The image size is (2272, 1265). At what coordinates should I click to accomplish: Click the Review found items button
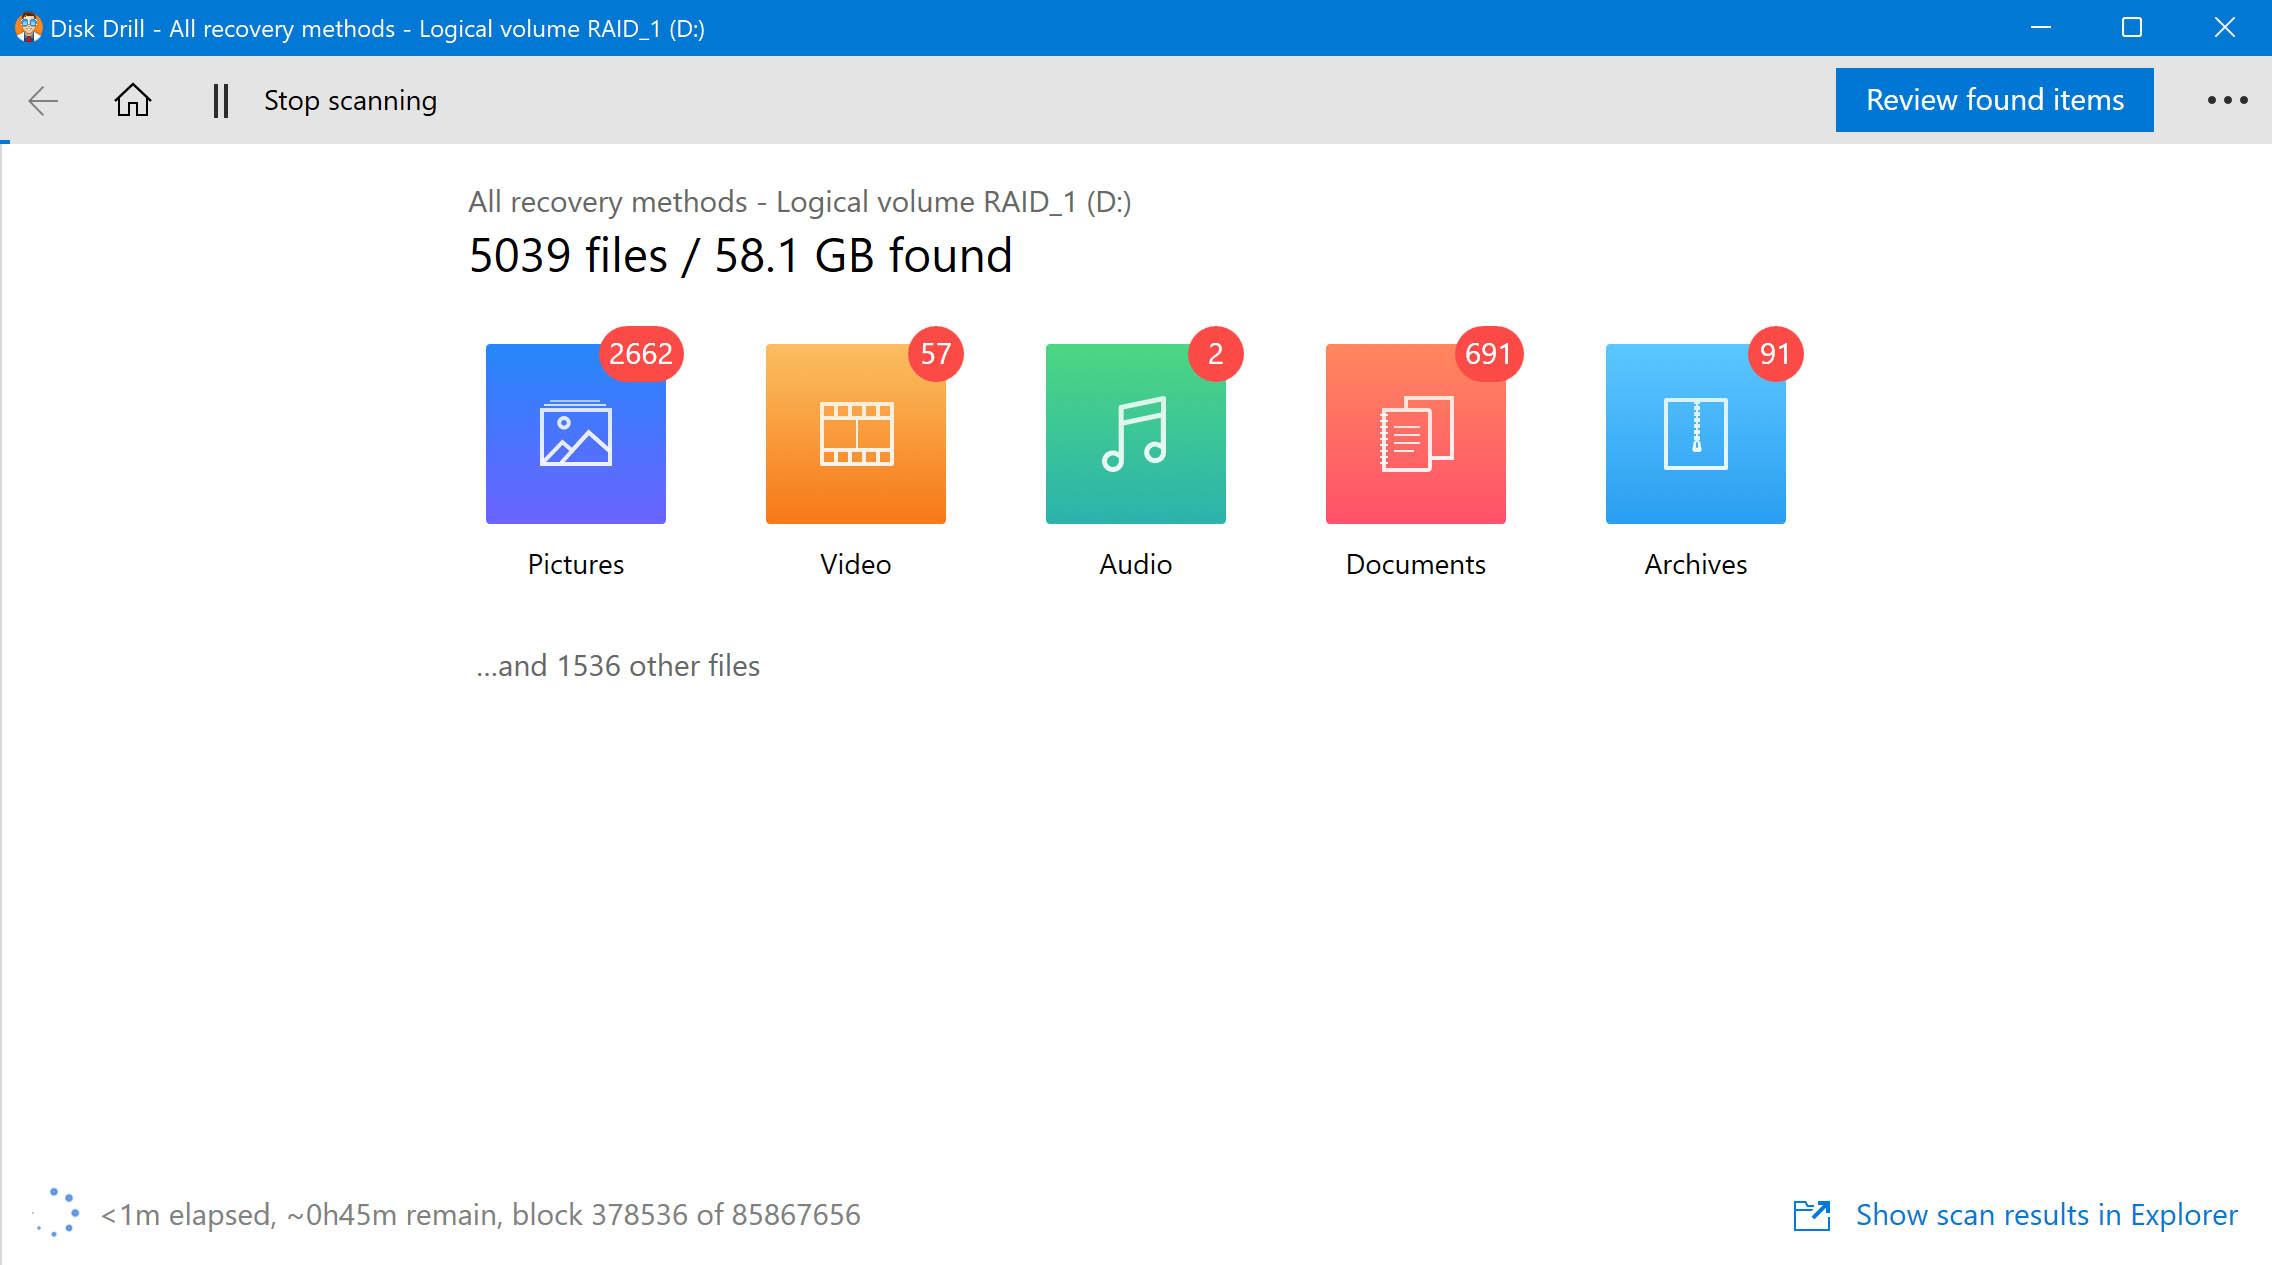click(1994, 99)
